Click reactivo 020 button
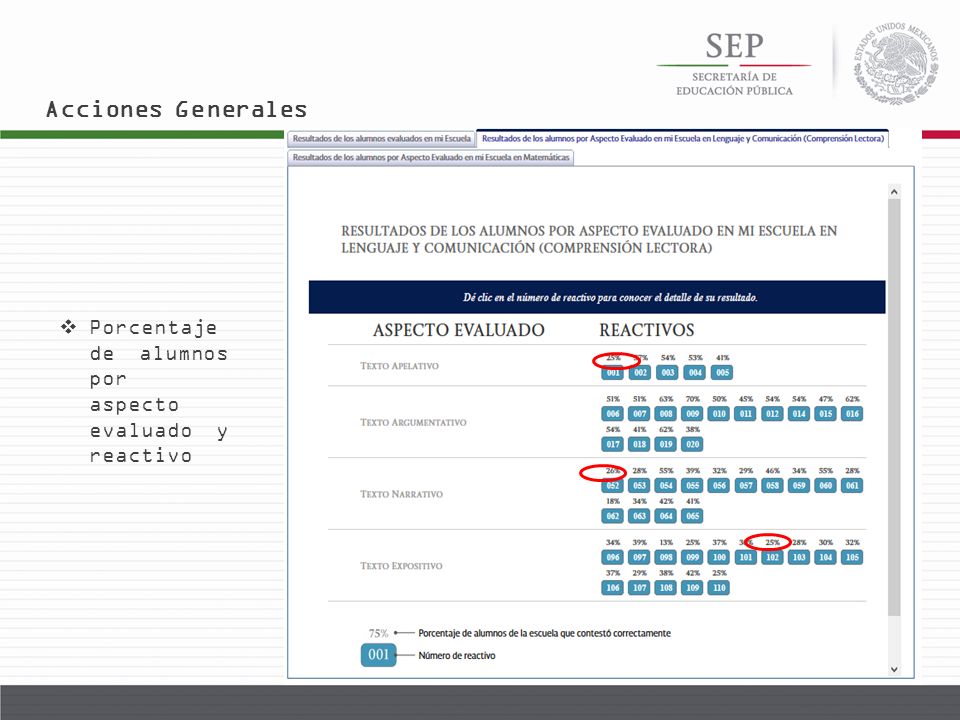 [x=692, y=444]
